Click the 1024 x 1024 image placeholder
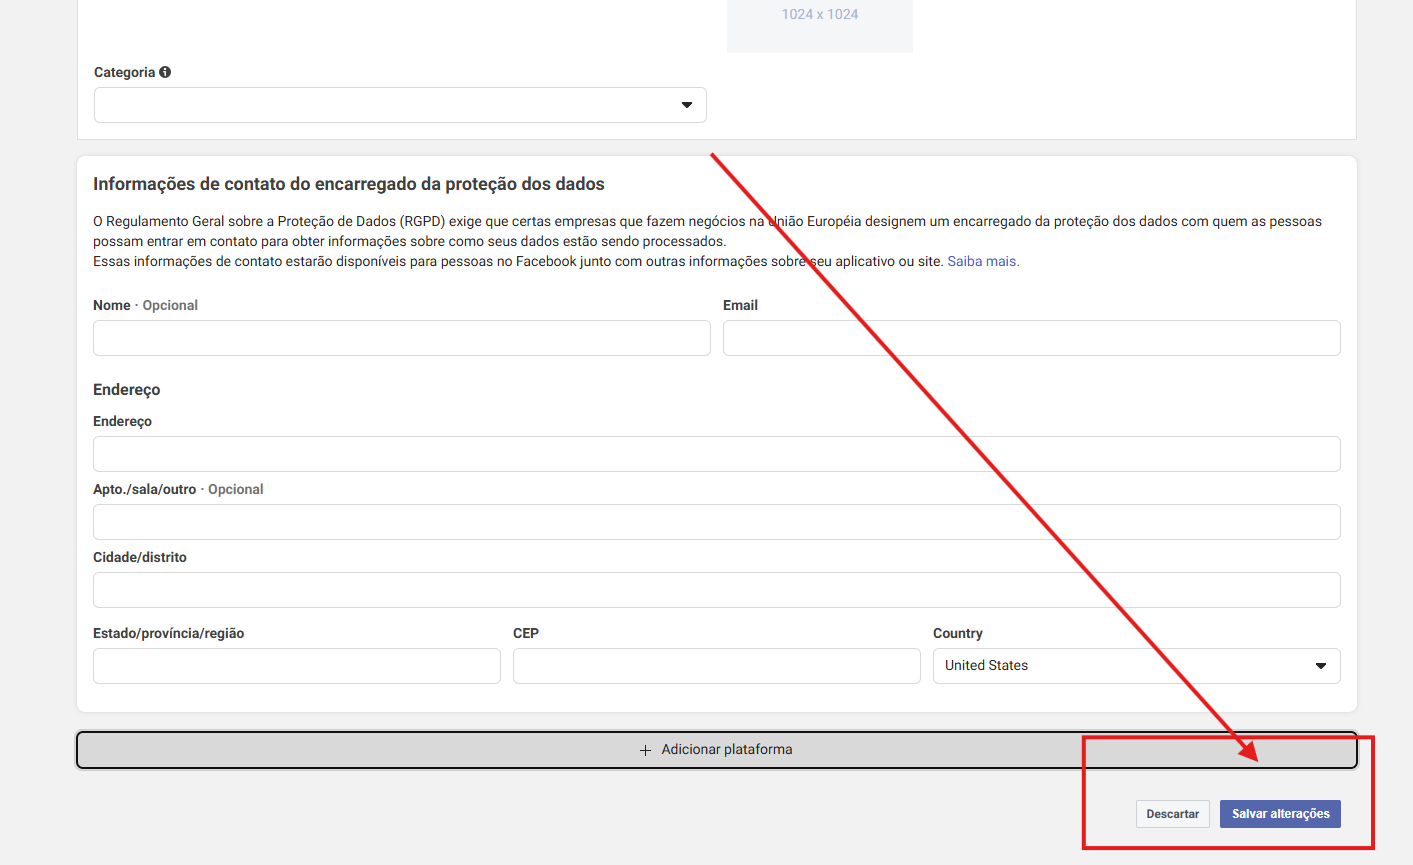 tap(820, 24)
